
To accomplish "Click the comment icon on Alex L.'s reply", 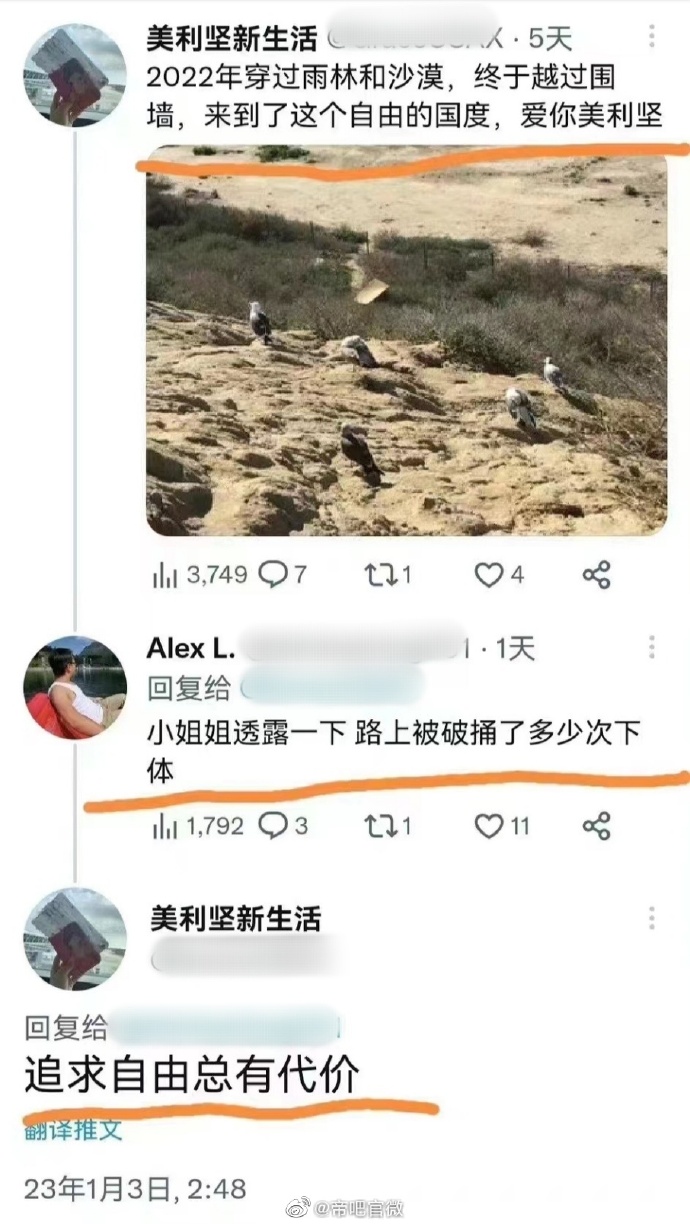I will (272, 826).
